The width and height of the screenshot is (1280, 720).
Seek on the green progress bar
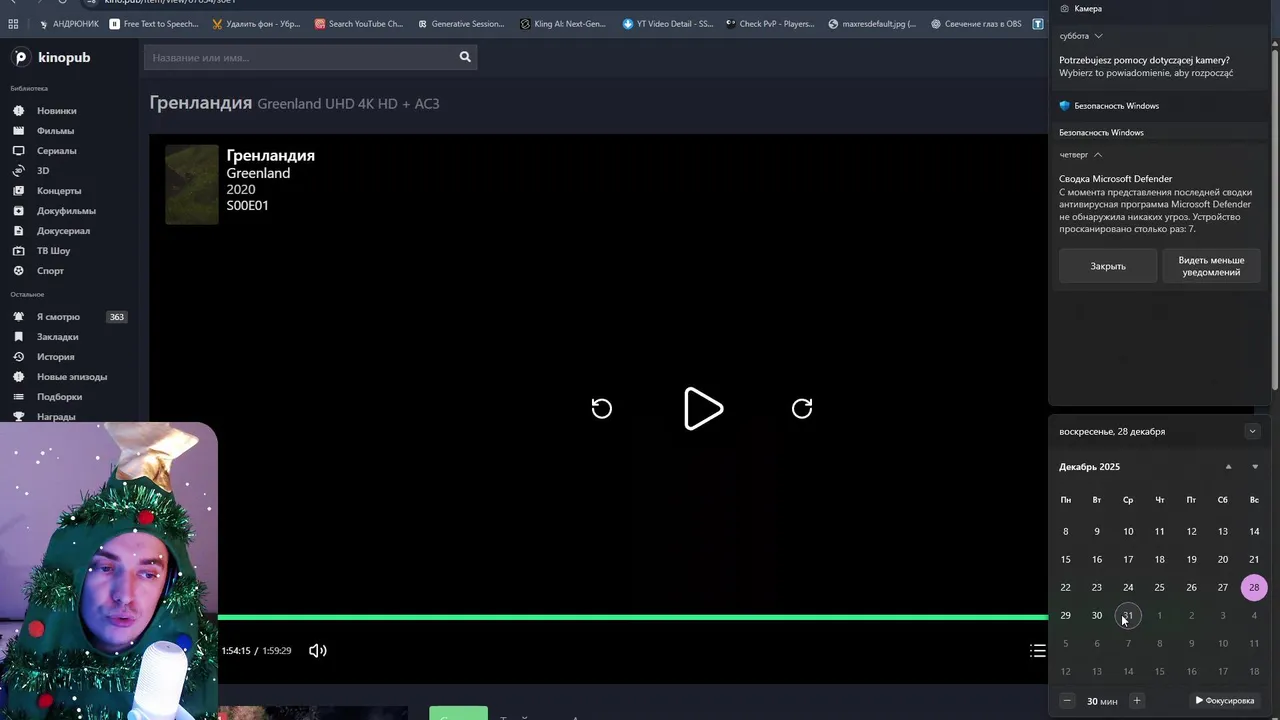coord(632,618)
